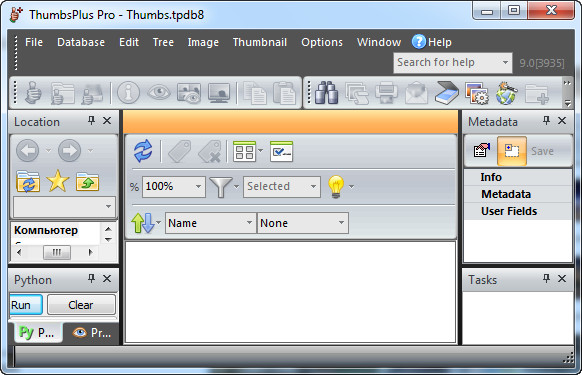
Task: Toggle the checkmark selection view icon
Action: (282, 151)
